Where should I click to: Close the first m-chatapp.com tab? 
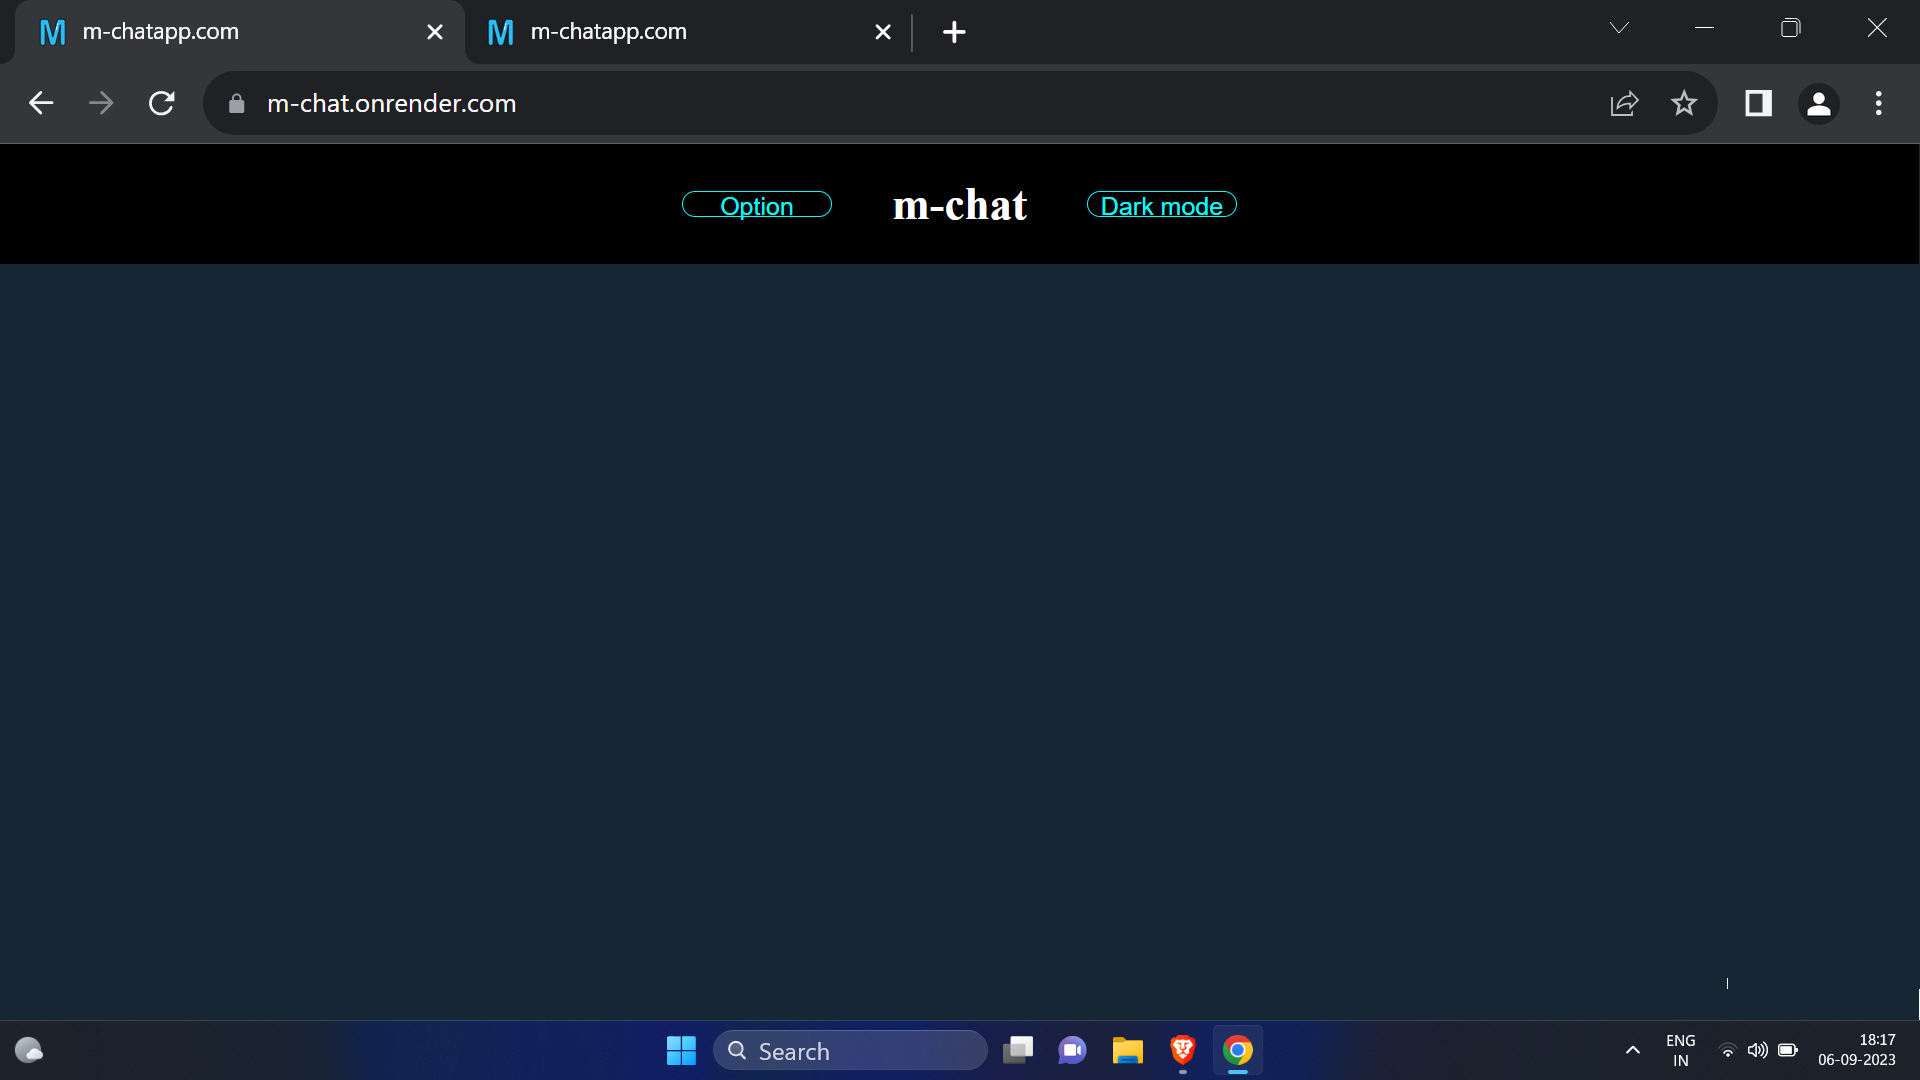coord(434,31)
